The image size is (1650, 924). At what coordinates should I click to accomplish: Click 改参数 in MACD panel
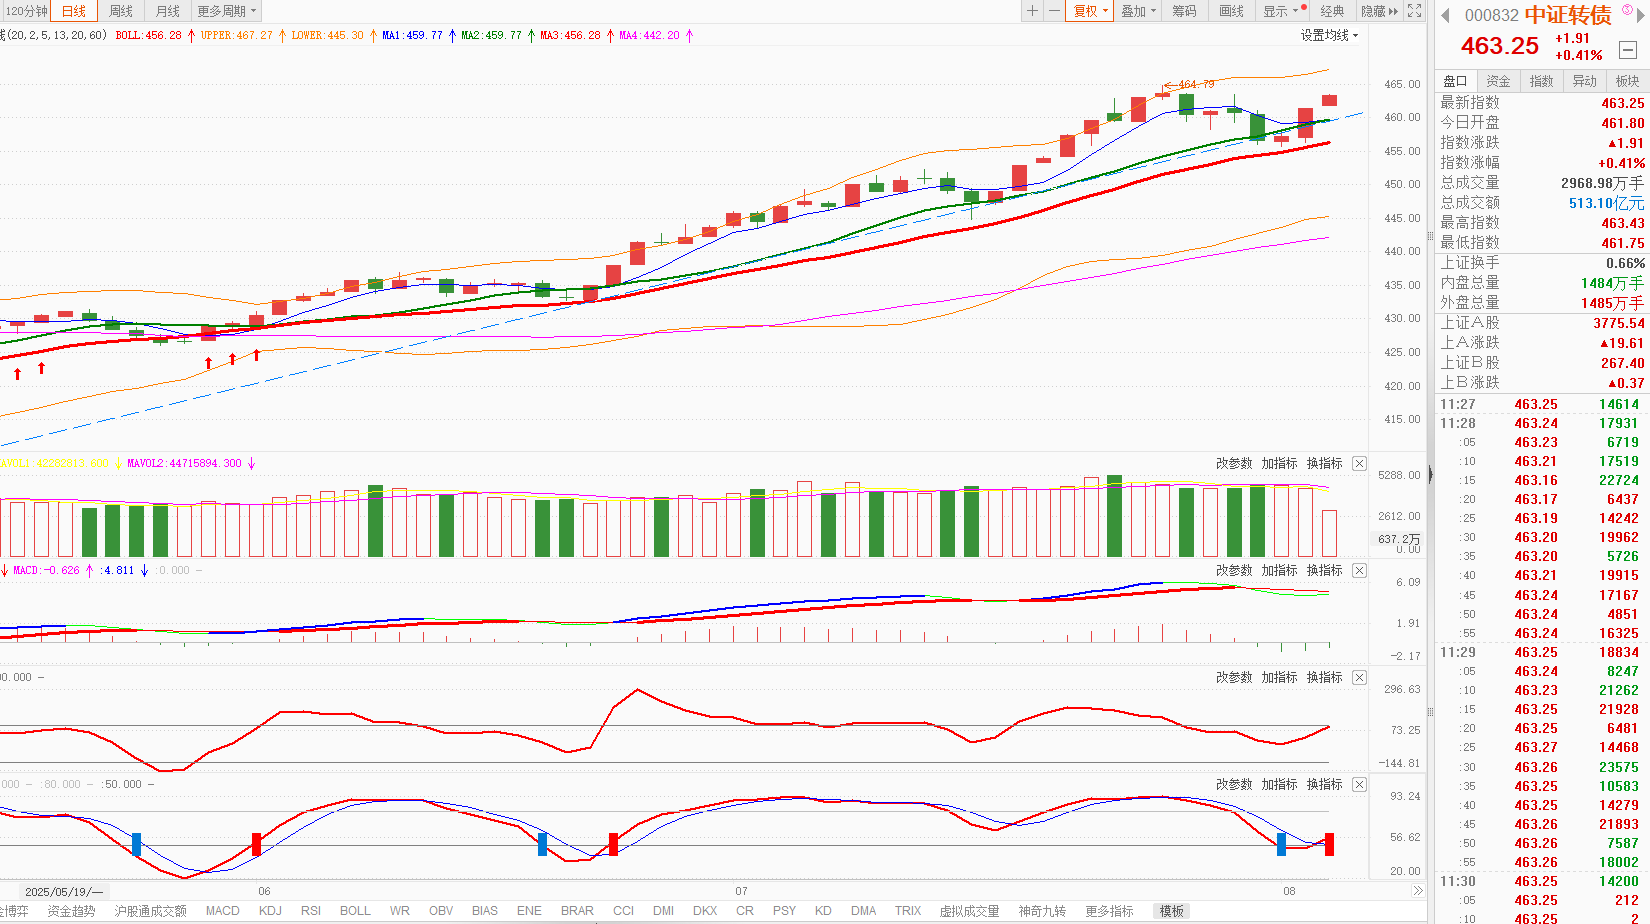click(1234, 570)
